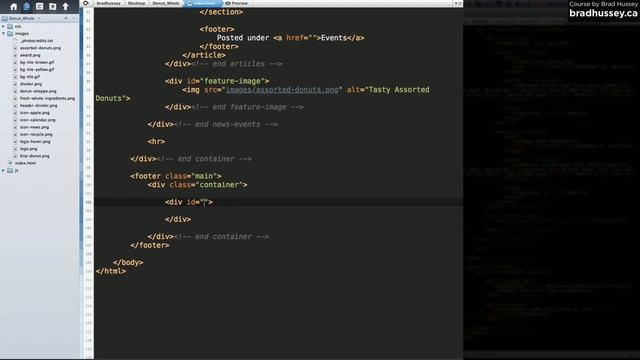Screen dimensions: 640x360
Task: Select icon-apple.png file
Action: [35, 113]
